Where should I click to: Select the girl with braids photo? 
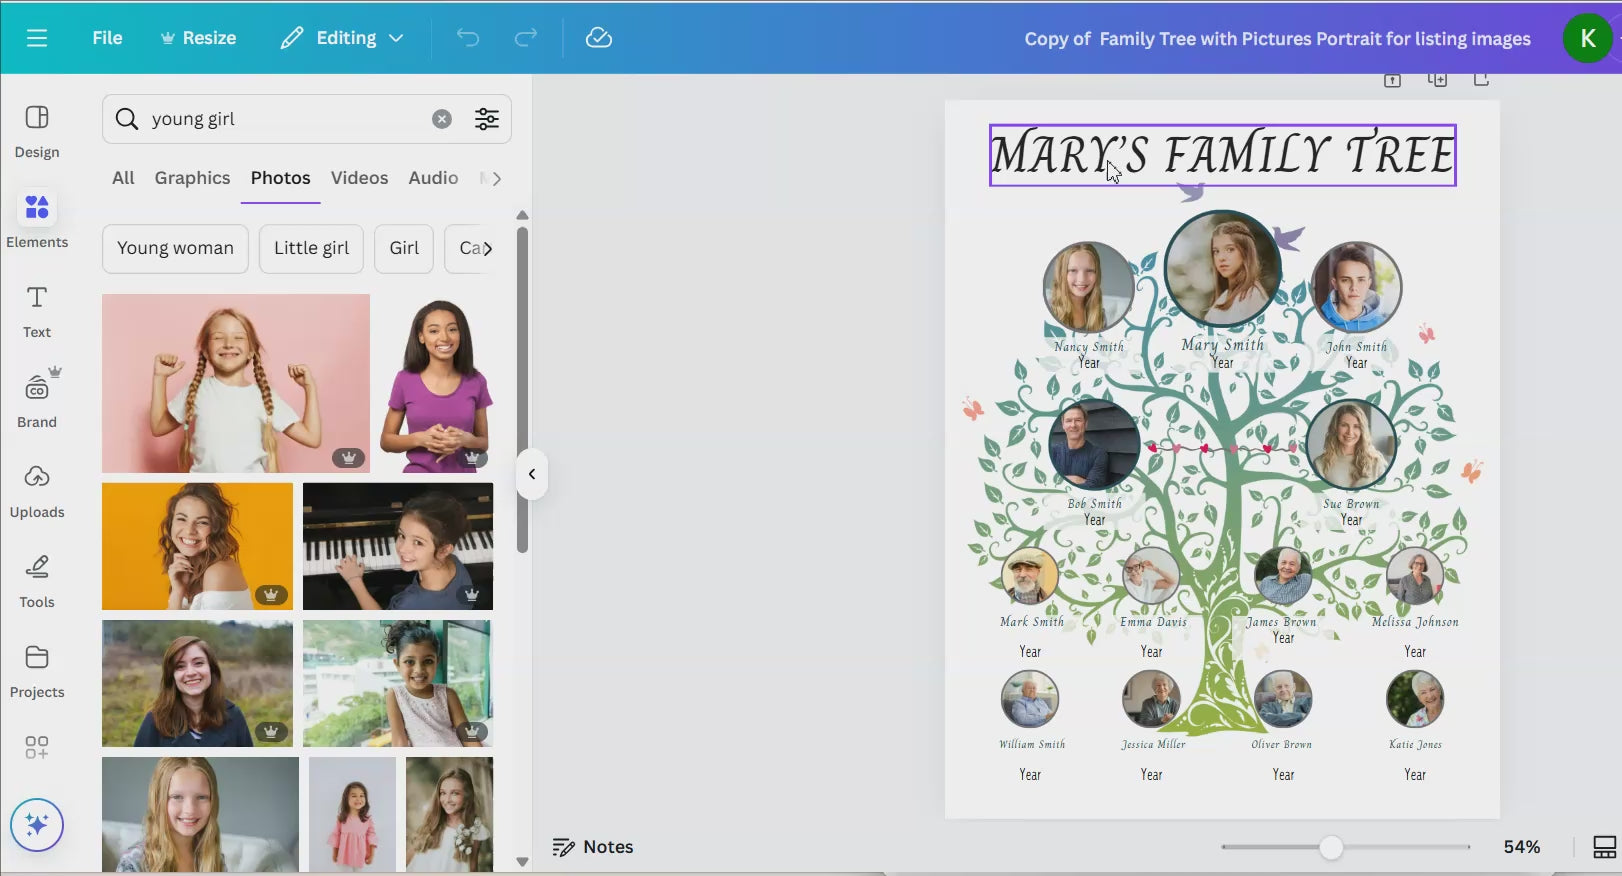[236, 383]
